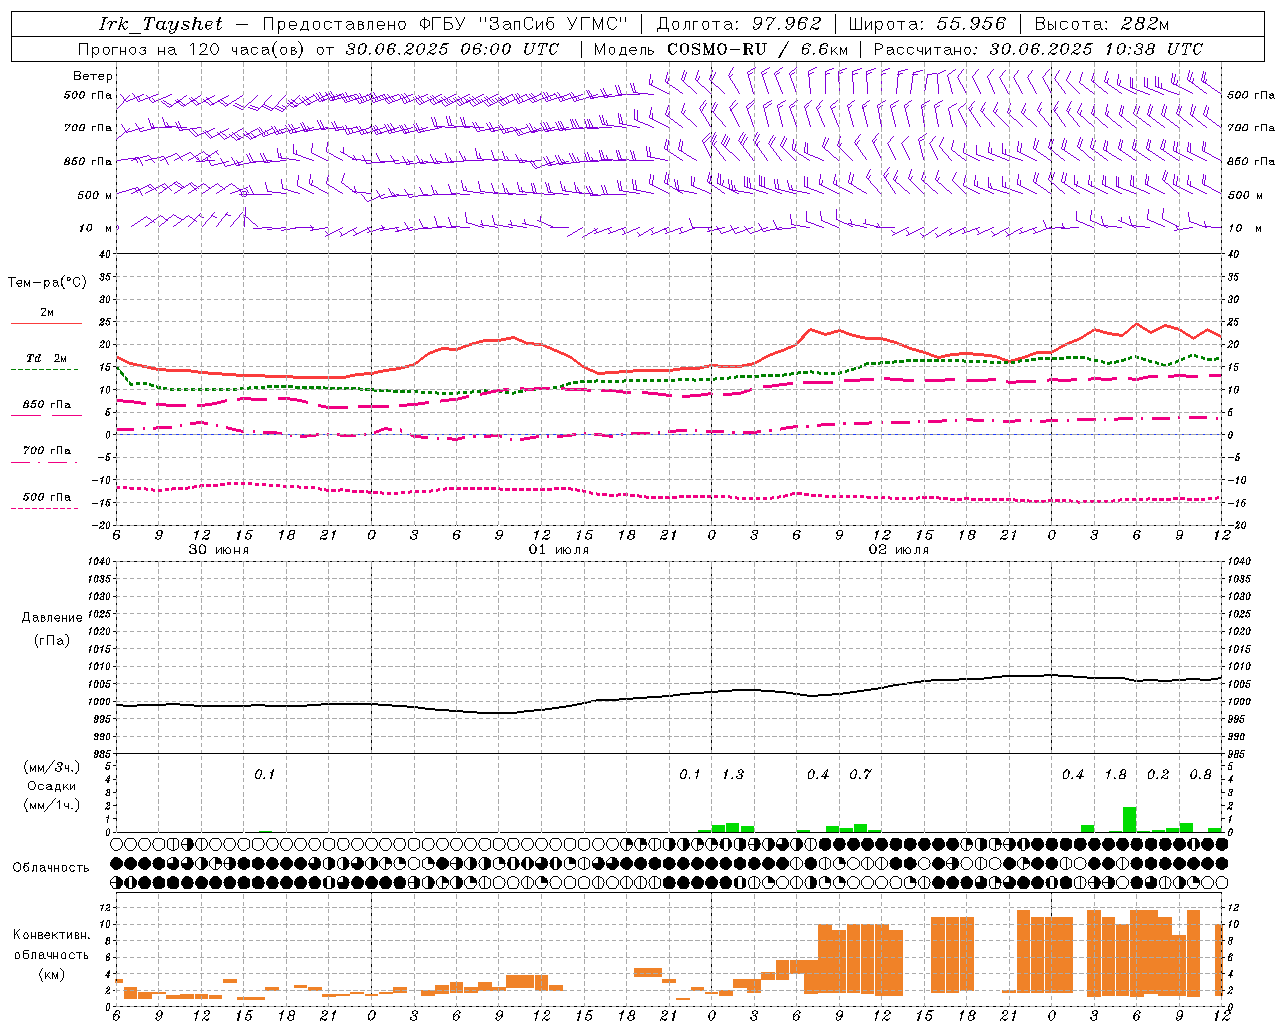Select the latitude value Широта: 55.956

pos(927,24)
